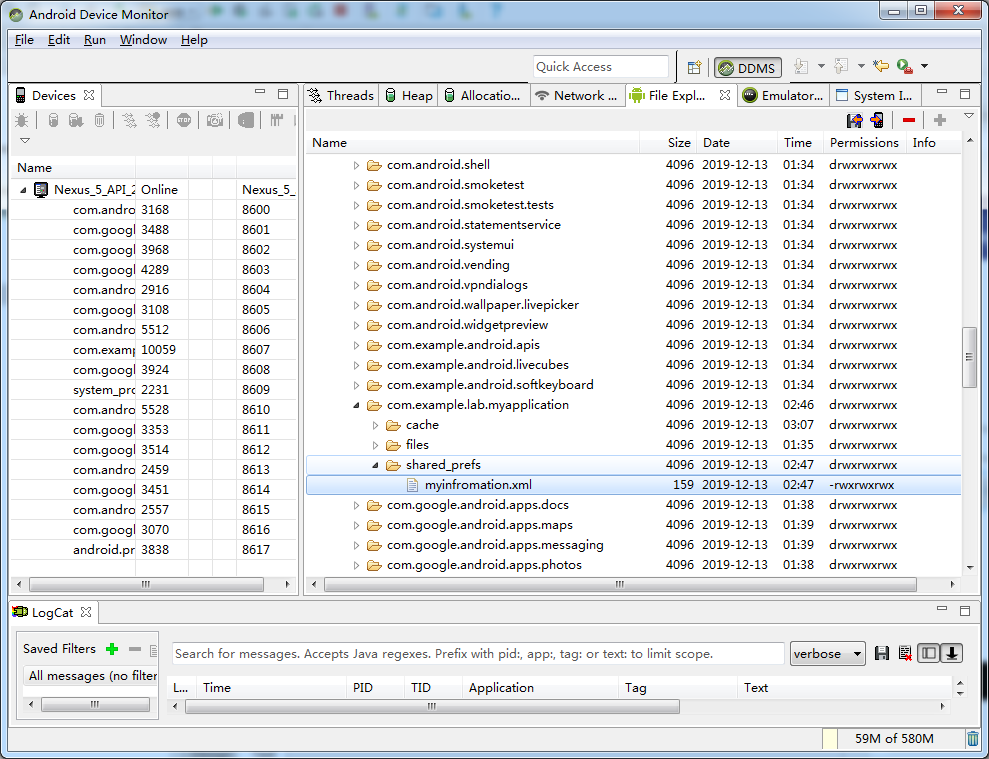
Task: Toggle LogCat scroll lock button
Action: pyautogui.click(x=951, y=653)
